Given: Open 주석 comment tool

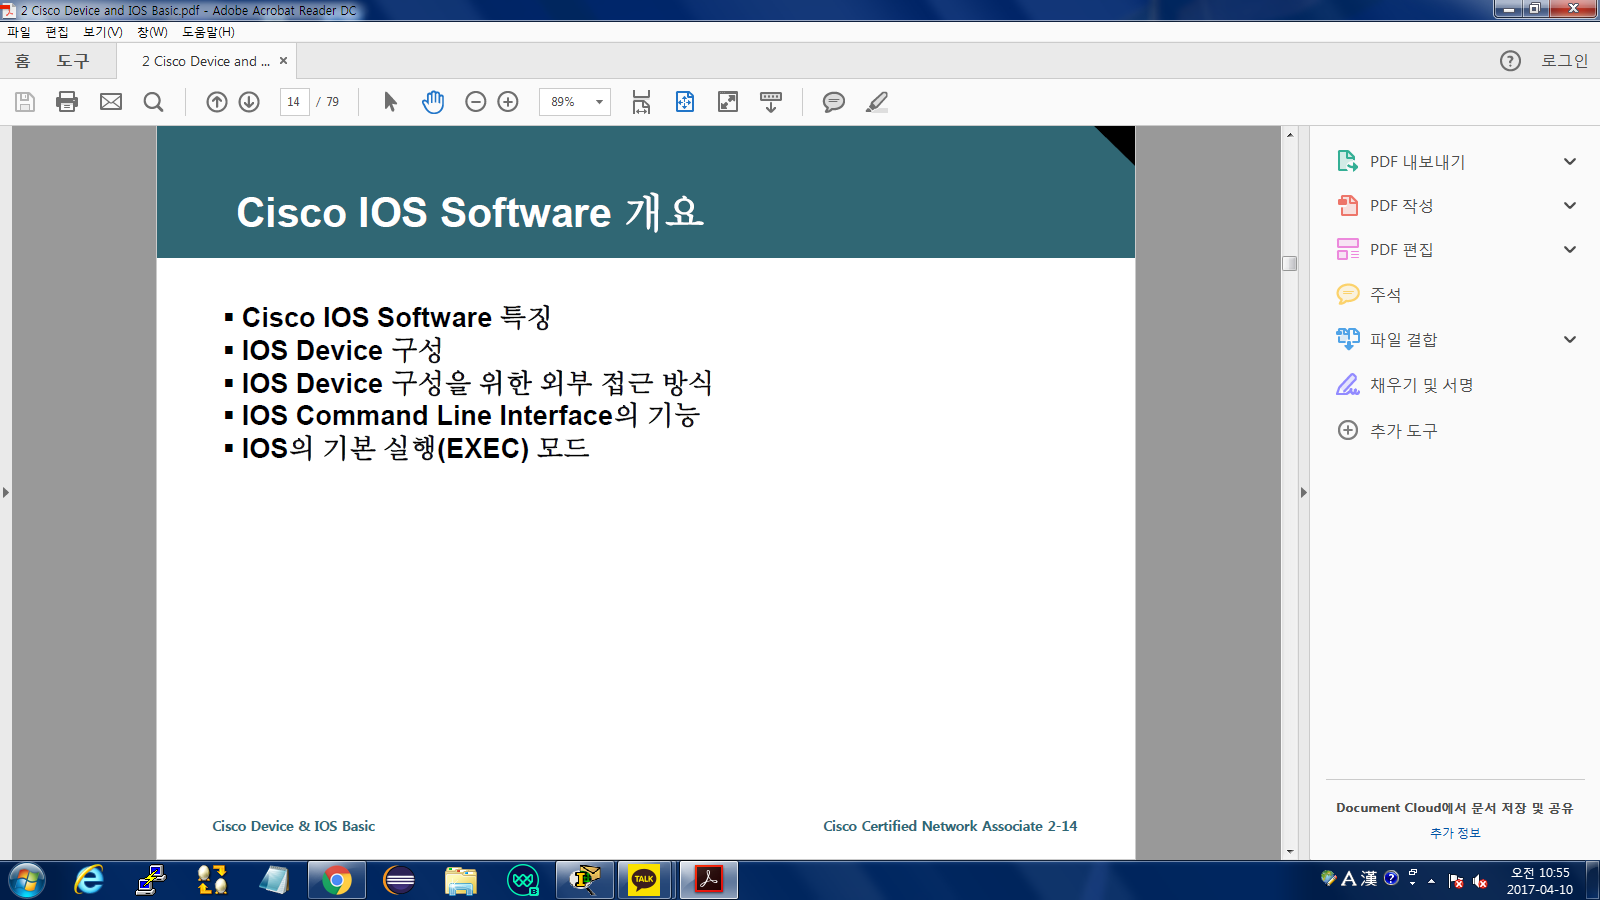Looking at the screenshot, I should coord(1385,294).
